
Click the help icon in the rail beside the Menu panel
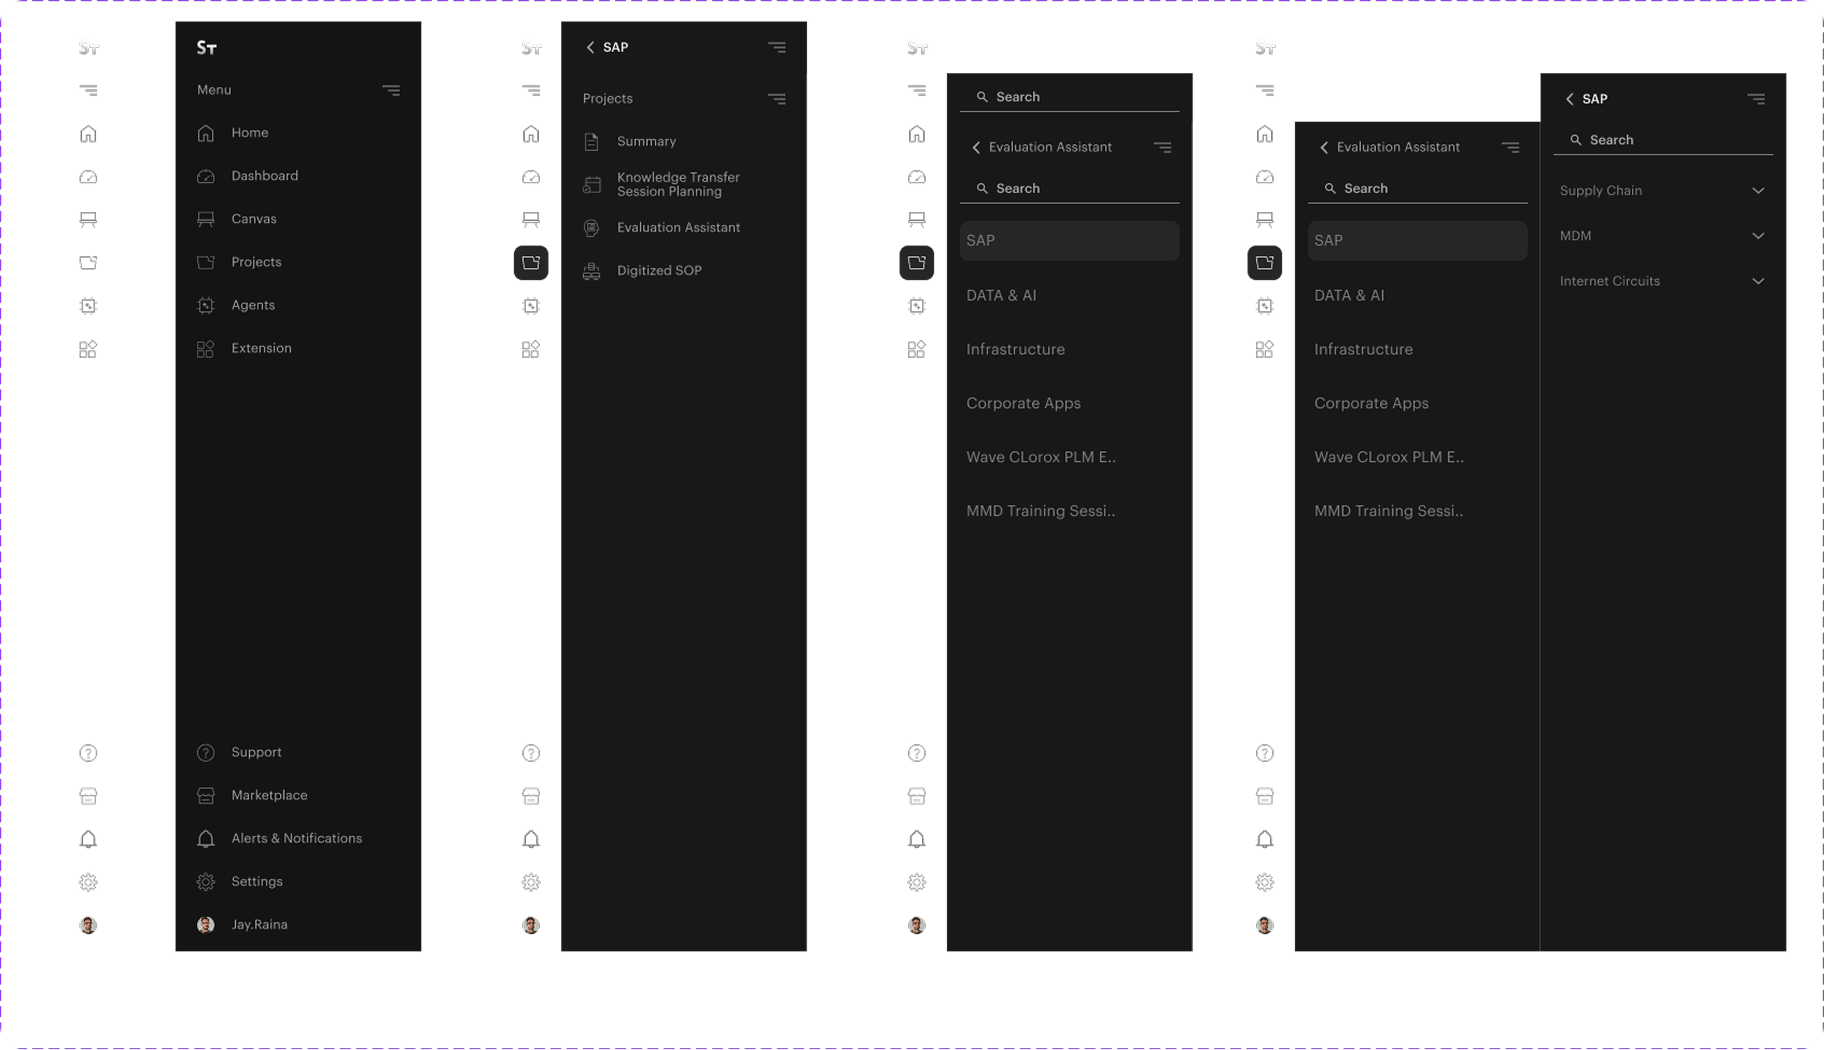[x=88, y=753]
